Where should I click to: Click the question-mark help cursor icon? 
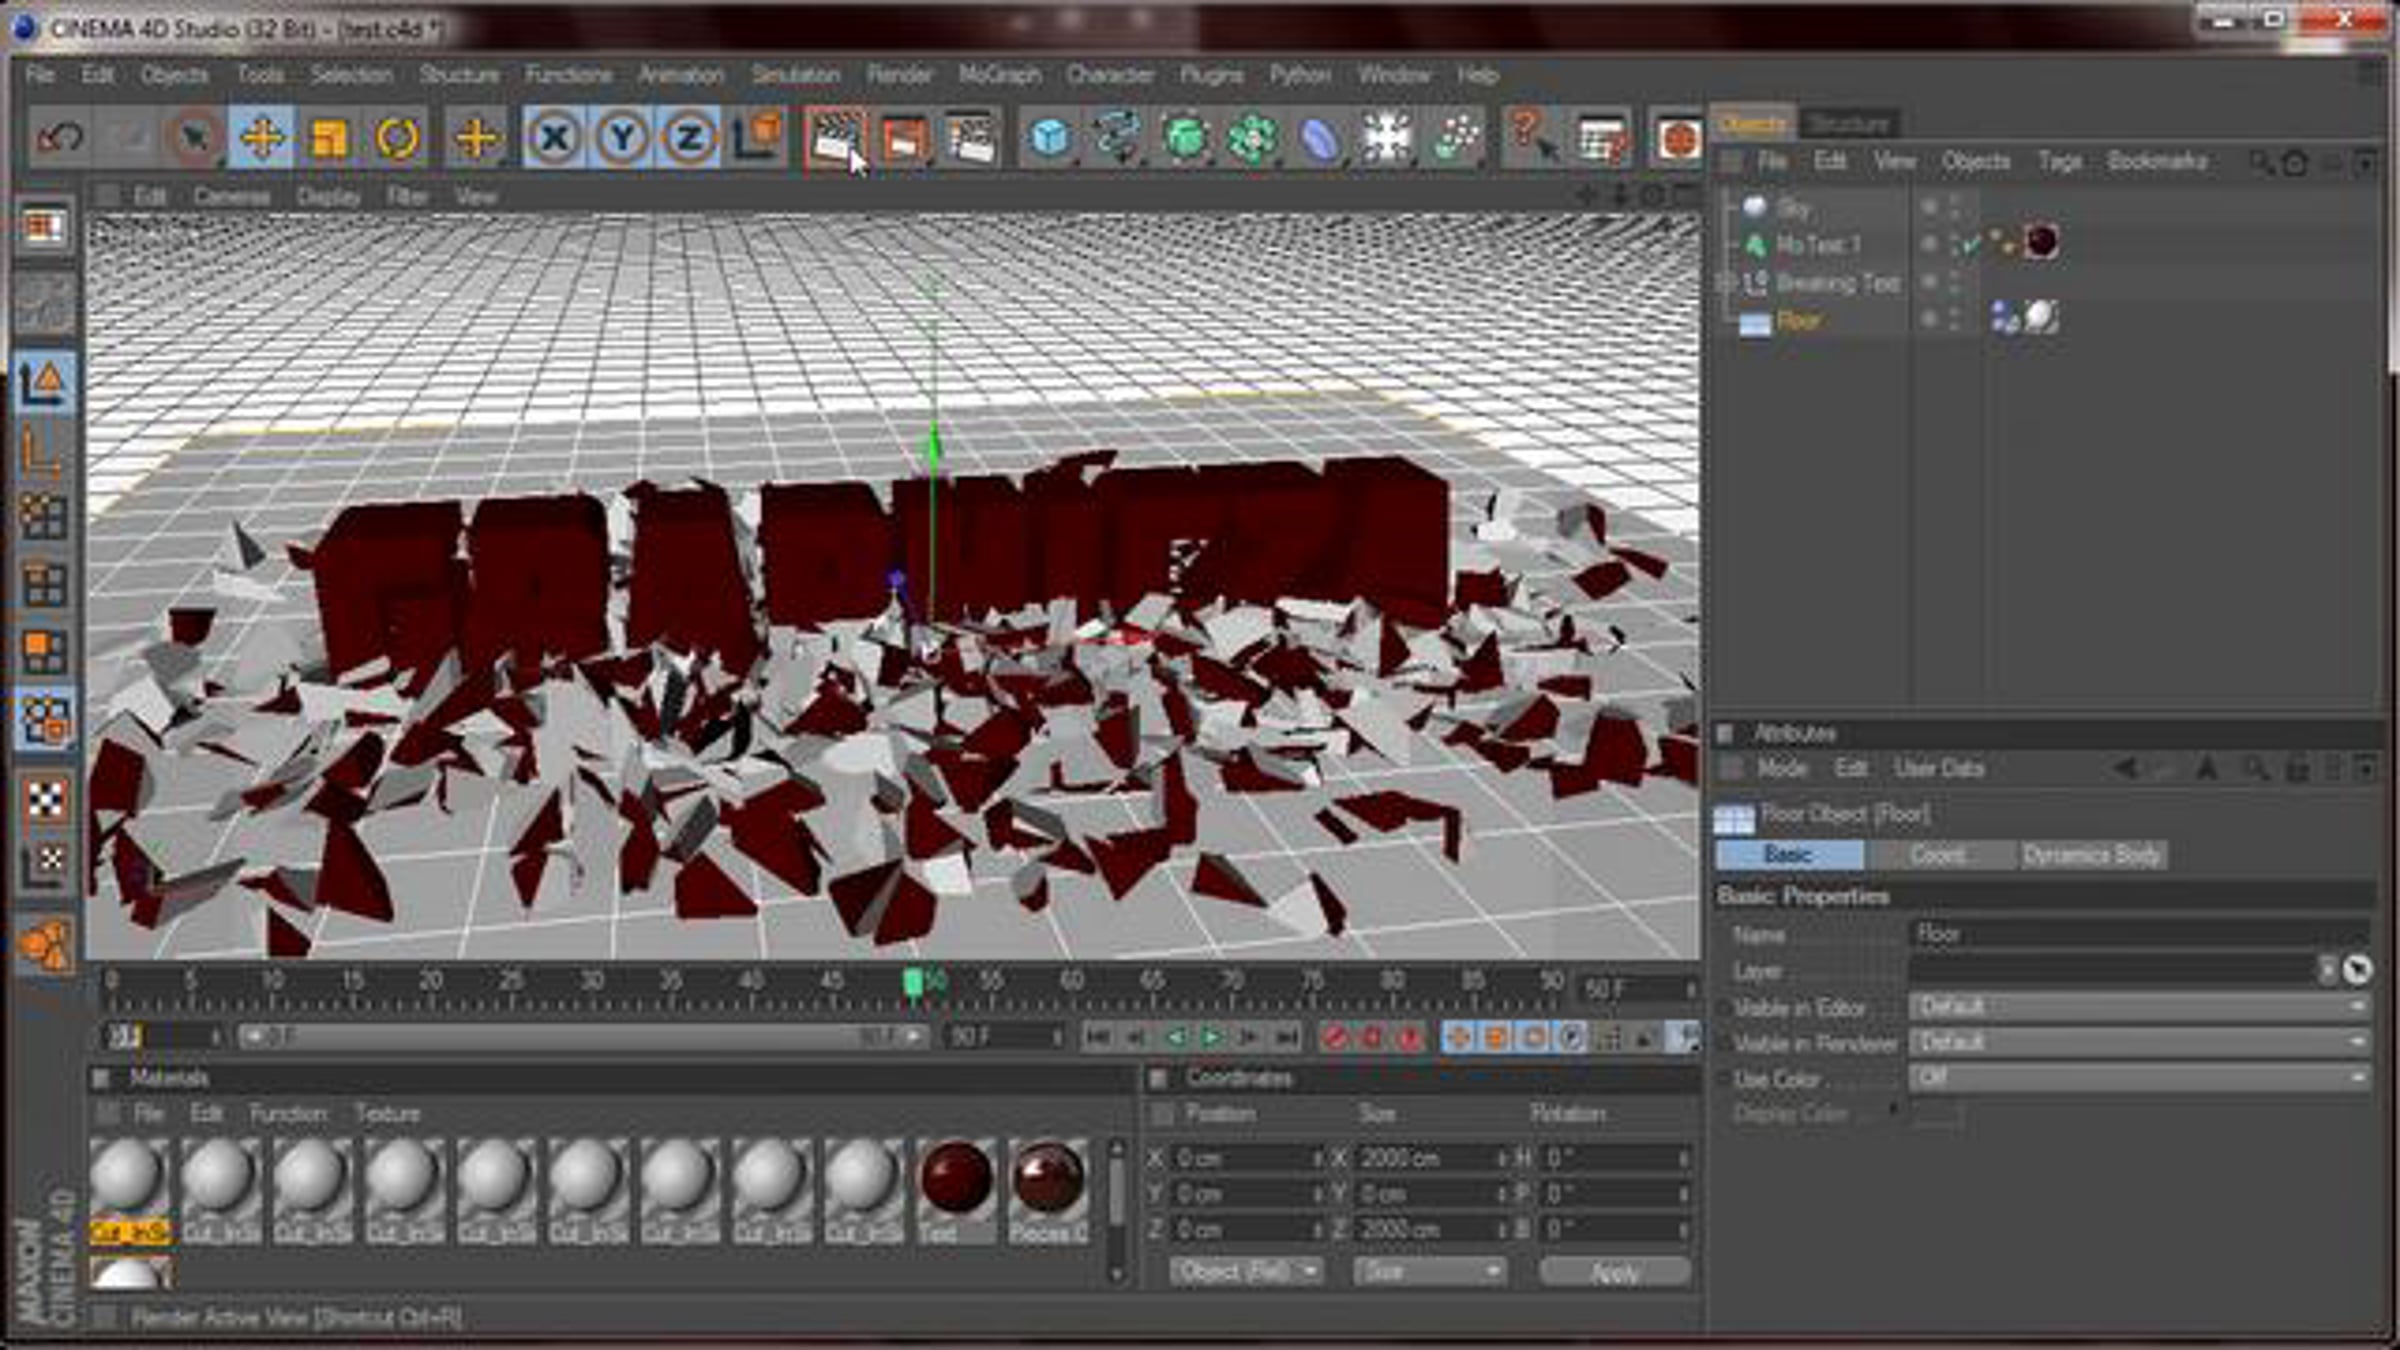coord(1533,137)
